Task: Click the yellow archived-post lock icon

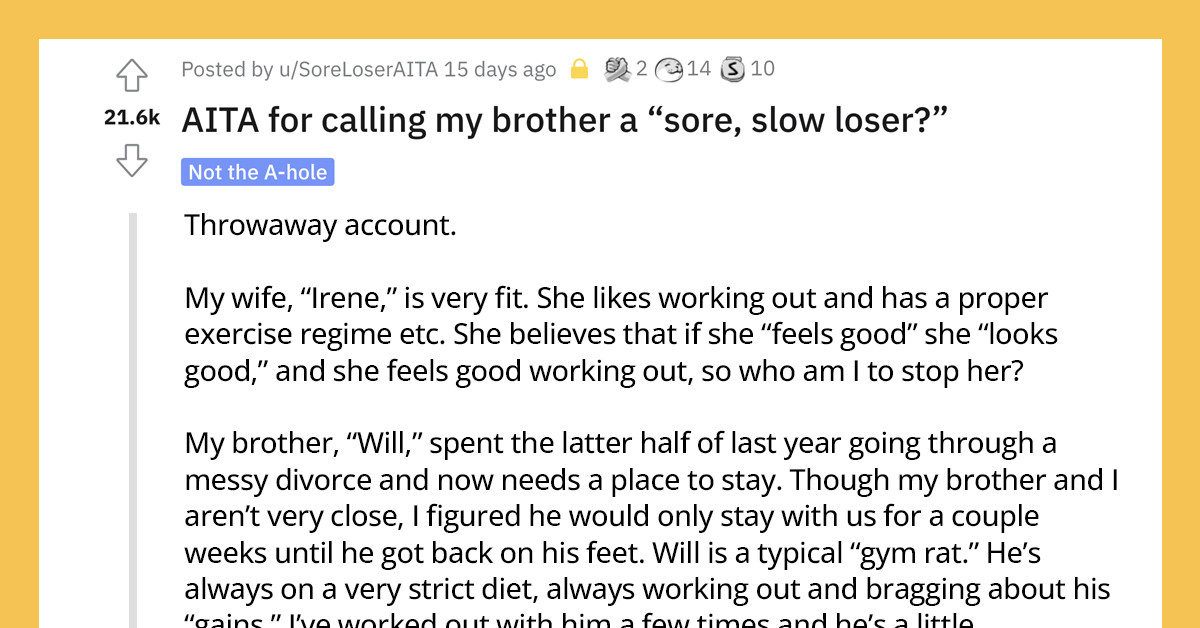Action: (x=579, y=69)
